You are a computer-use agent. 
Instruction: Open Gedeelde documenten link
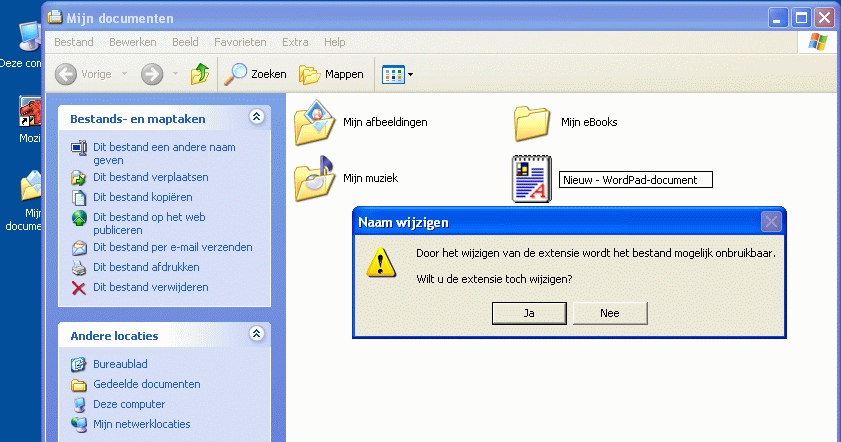pyautogui.click(x=146, y=384)
